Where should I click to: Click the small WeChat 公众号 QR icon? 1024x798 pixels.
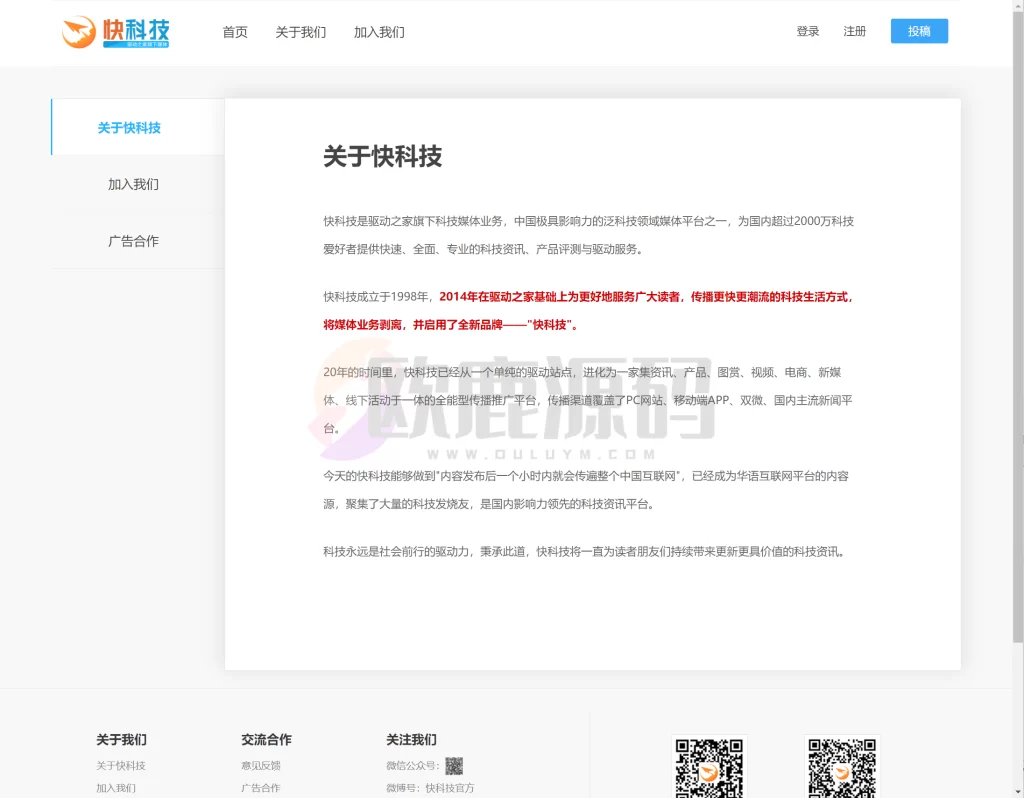452,765
